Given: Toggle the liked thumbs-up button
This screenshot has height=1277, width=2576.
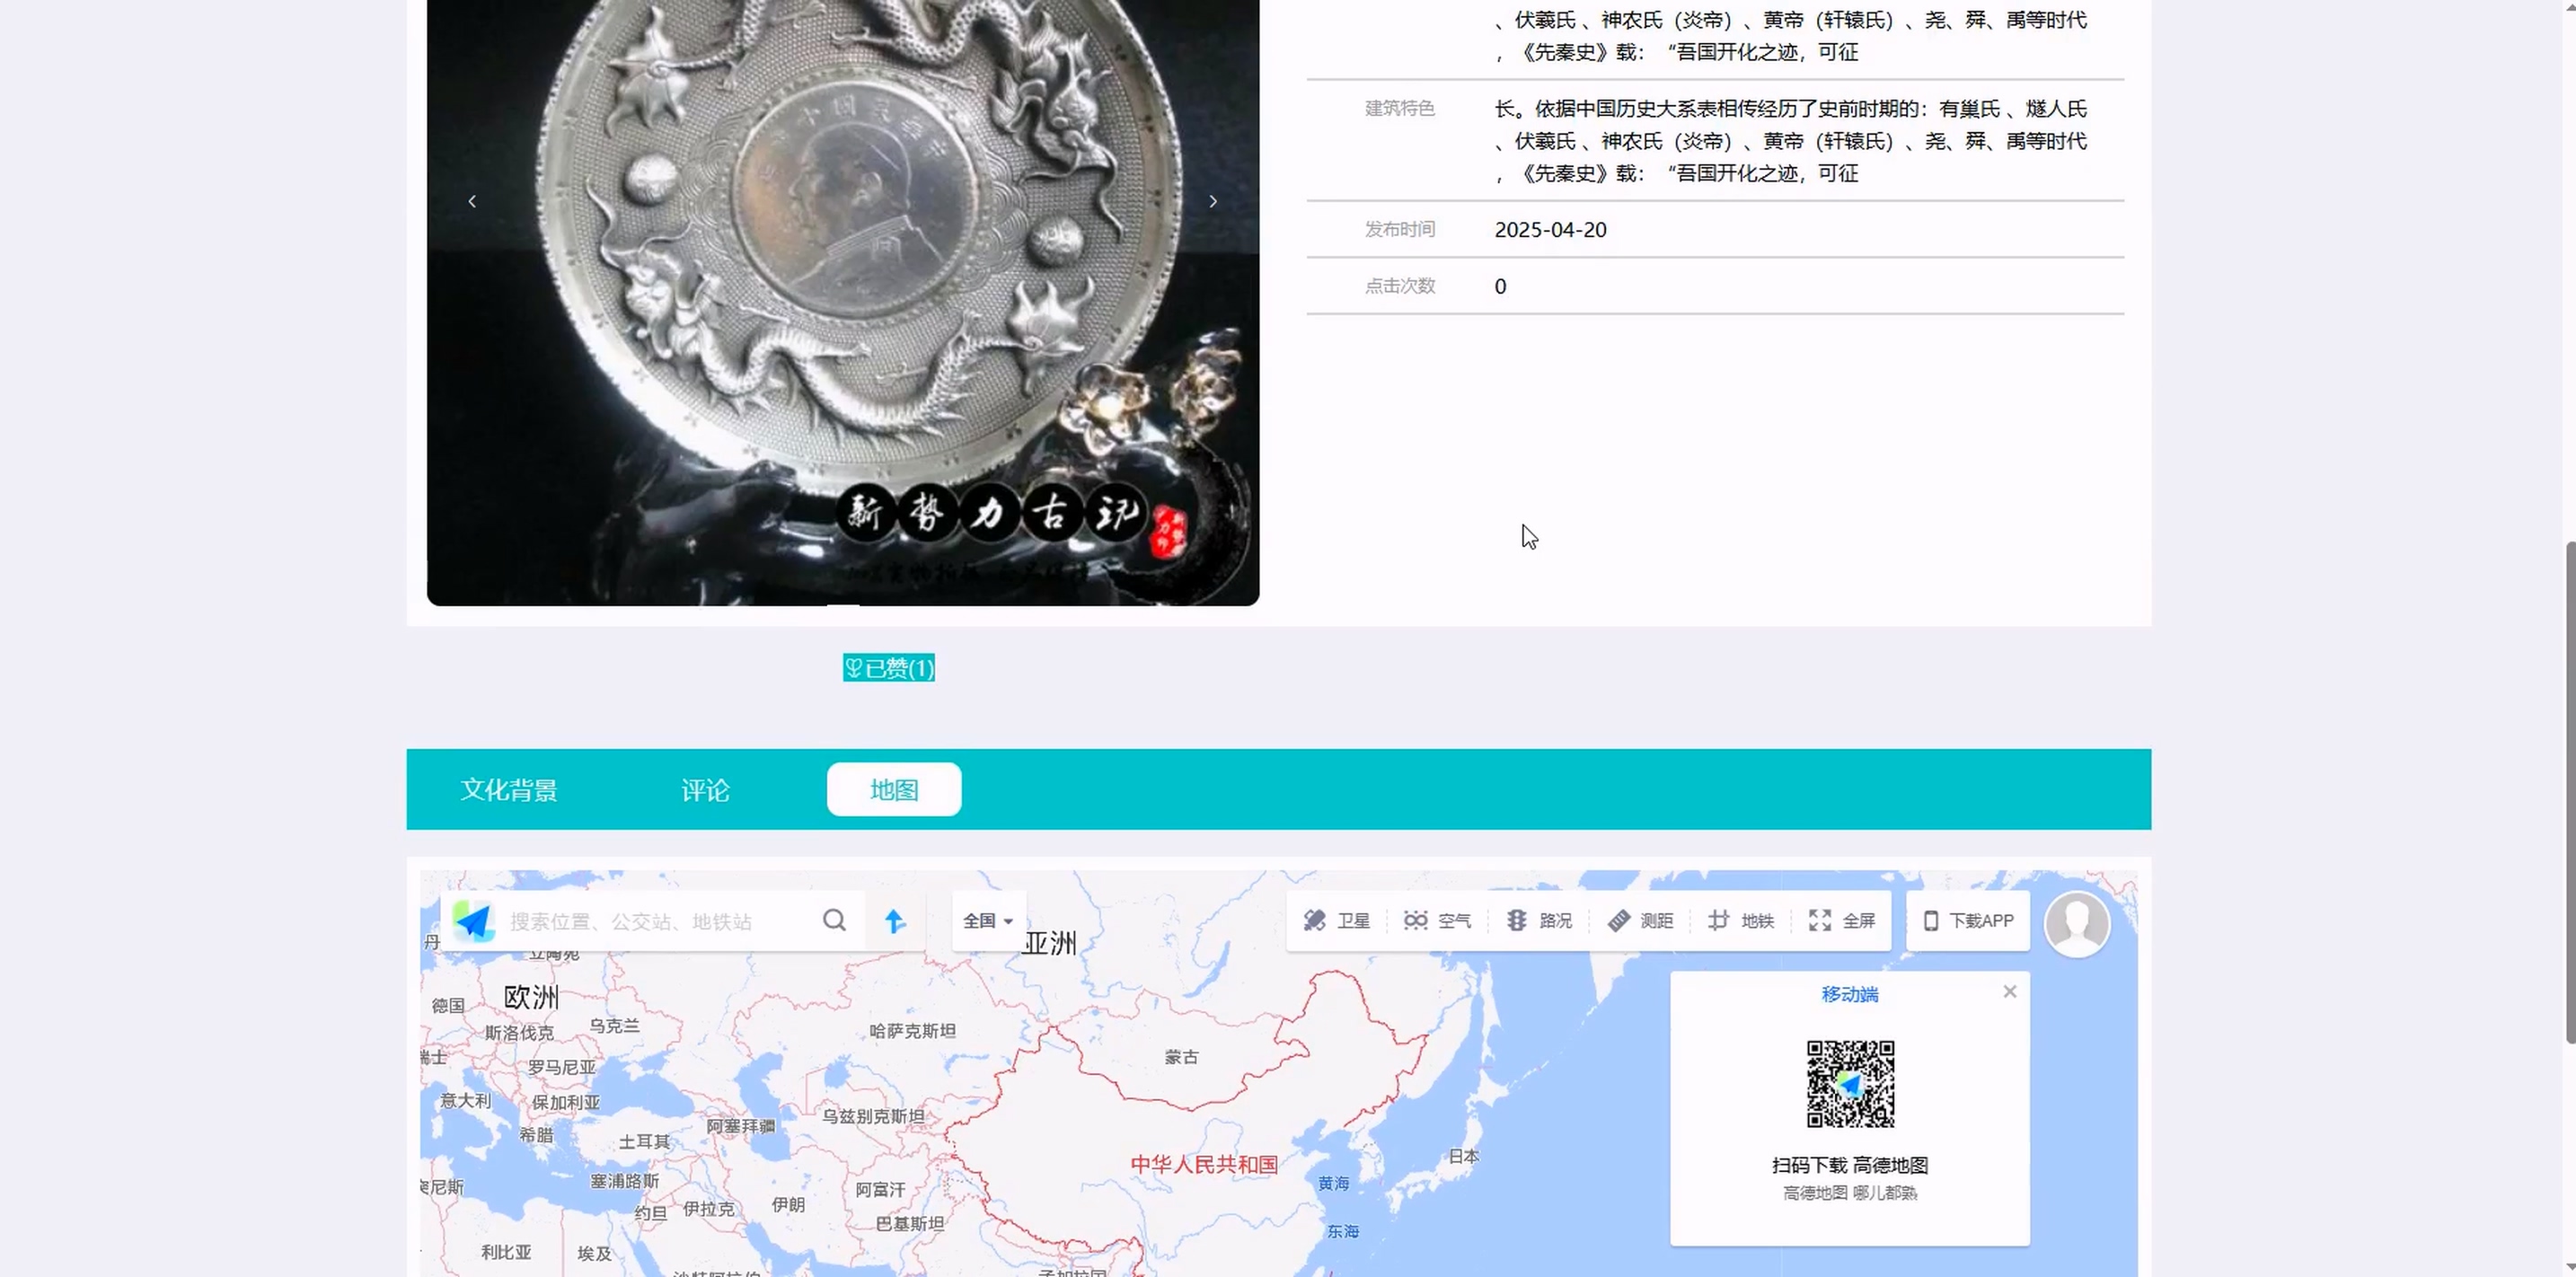Looking at the screenshot, I should [888, 668].
